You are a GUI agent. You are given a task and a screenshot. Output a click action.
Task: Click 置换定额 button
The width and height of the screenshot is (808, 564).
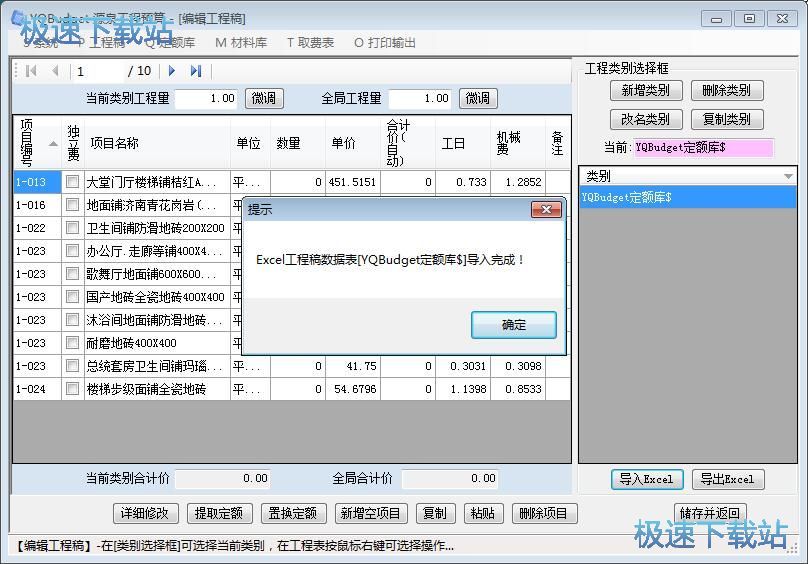[293, 513]
